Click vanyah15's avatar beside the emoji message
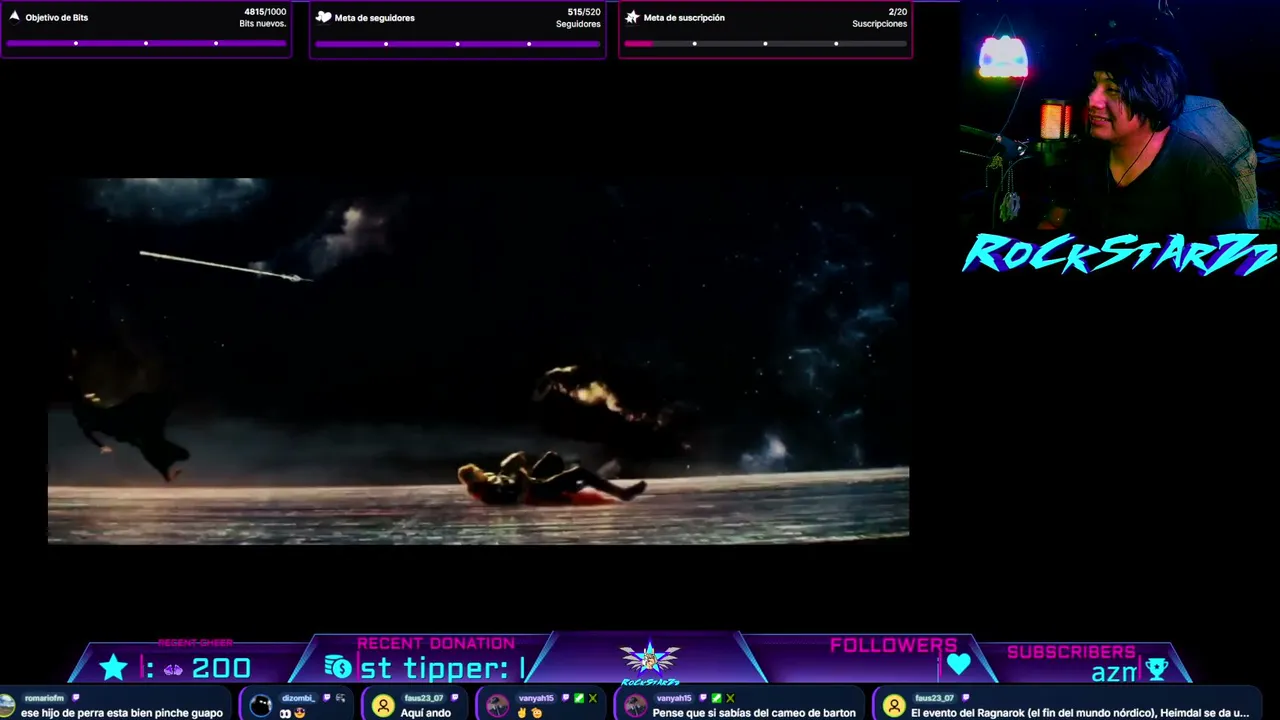Viewport: 1280px width, 720px height. (497, 706)
